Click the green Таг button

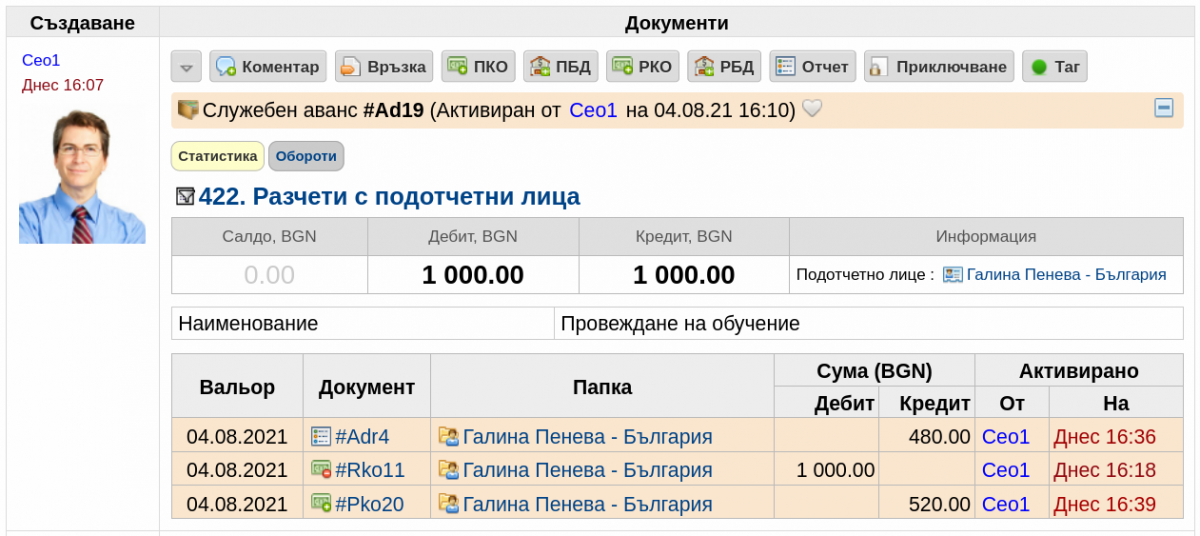1055,67
